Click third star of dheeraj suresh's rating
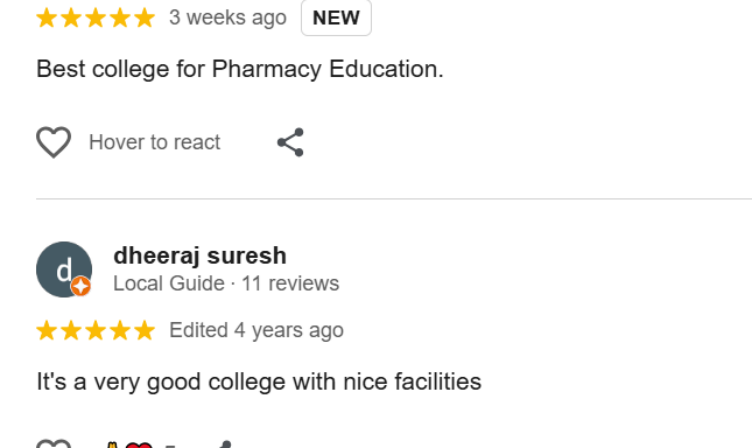Image resolution: width=753 pixels, height=448 pixels. point(96,330)
